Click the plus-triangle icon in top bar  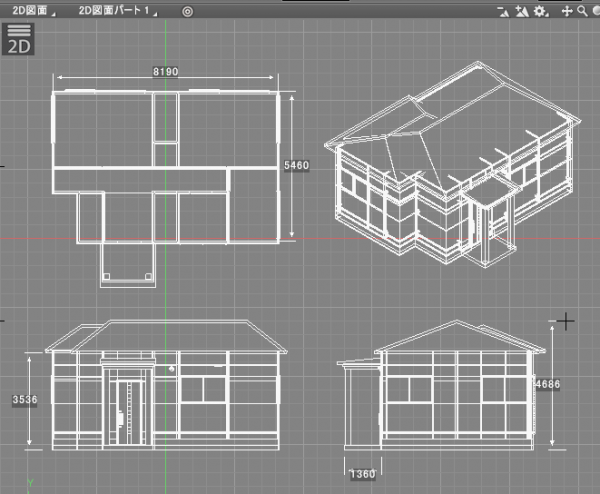(523, 11)
